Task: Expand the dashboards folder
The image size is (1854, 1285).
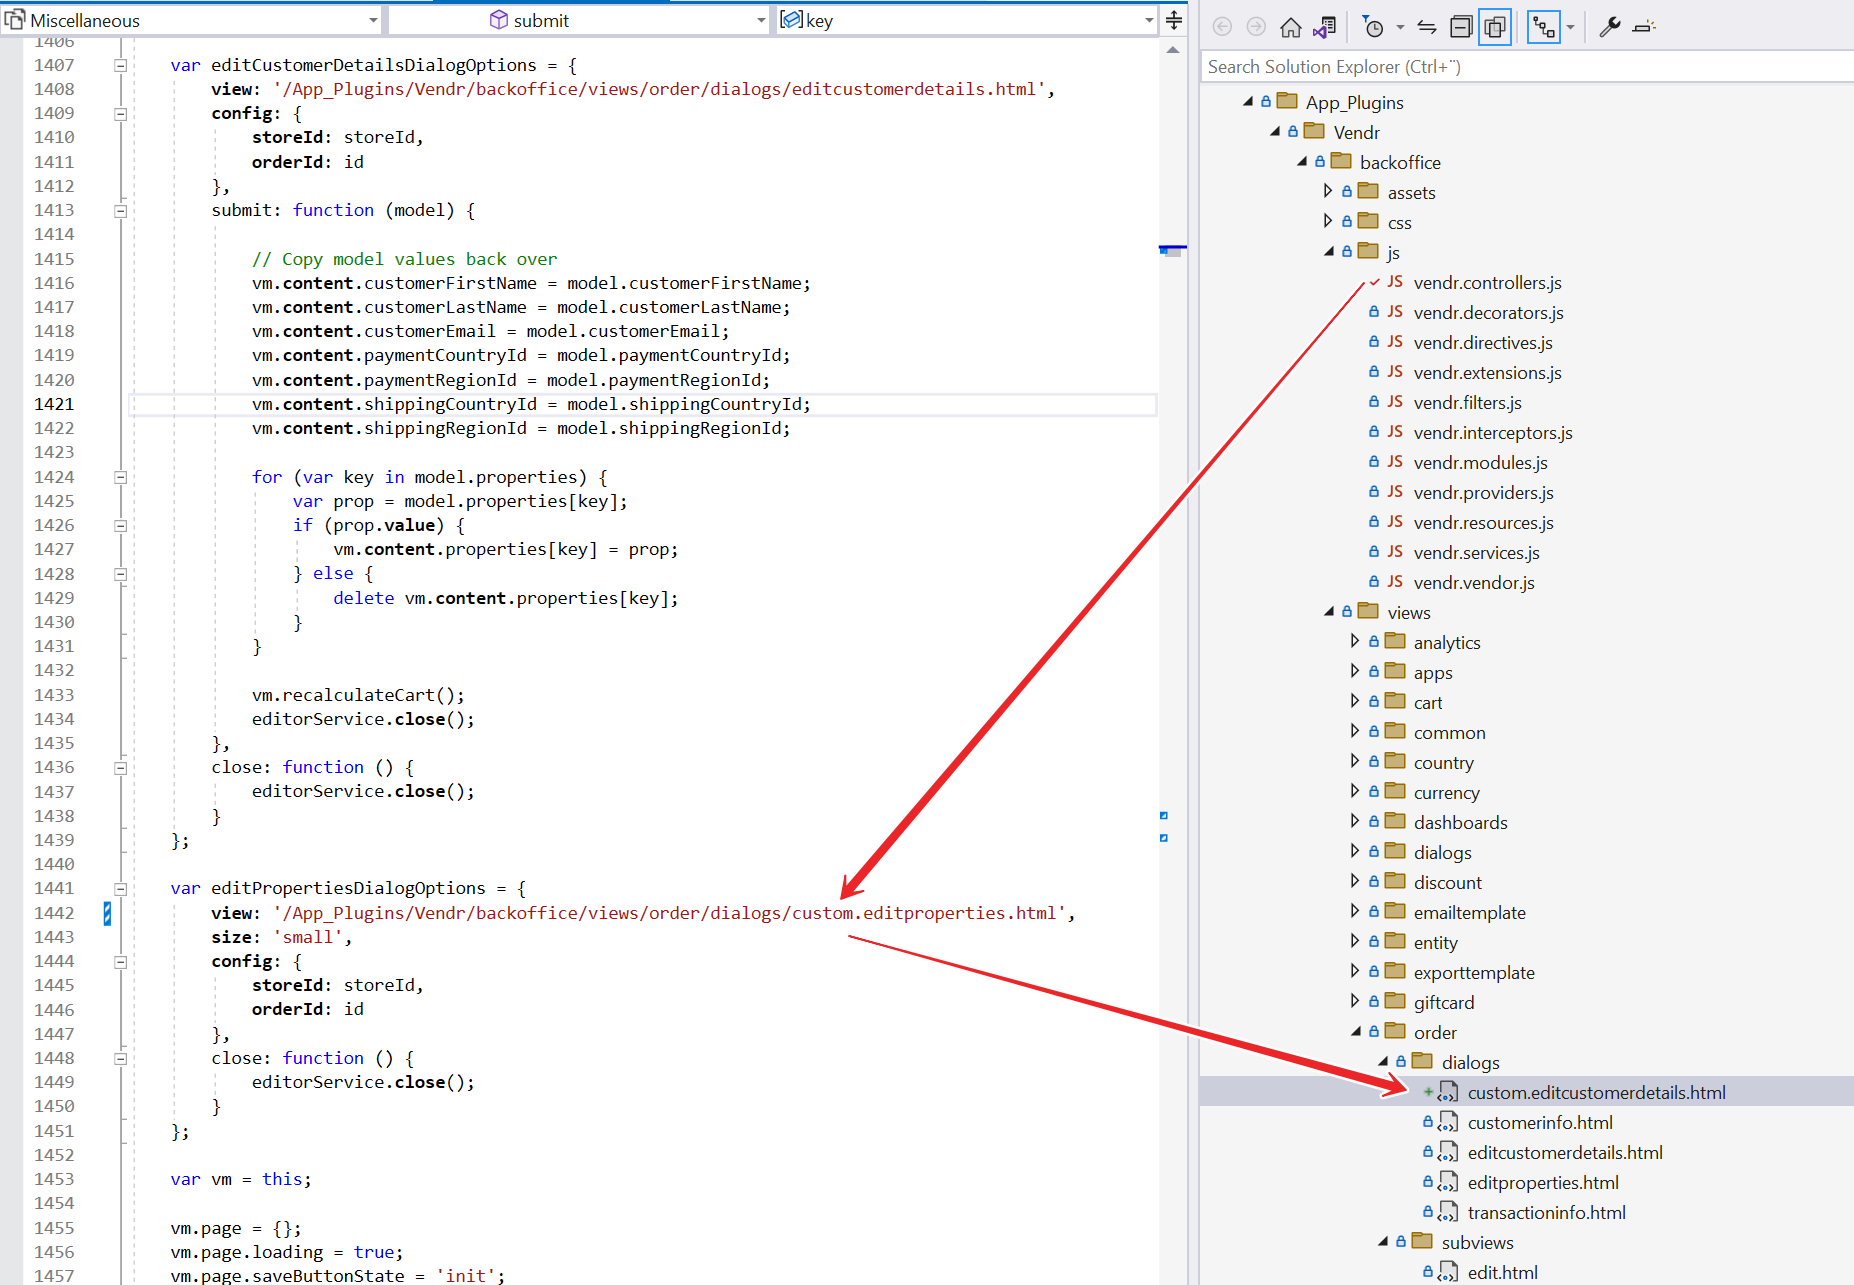Action: pyautogui.click(x=1355, y=820)
